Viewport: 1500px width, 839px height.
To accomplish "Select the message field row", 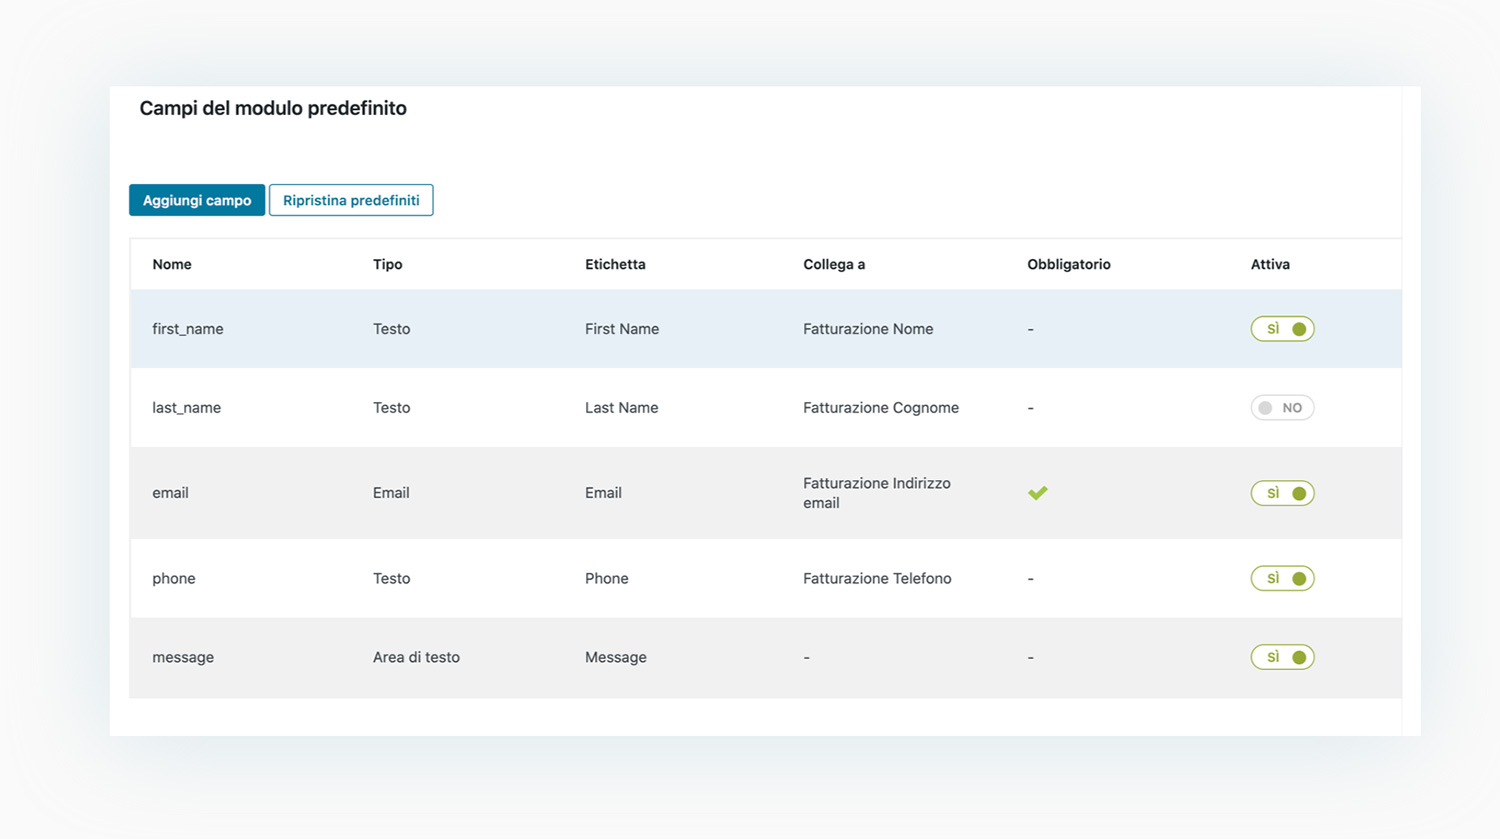I will point(183,657).
